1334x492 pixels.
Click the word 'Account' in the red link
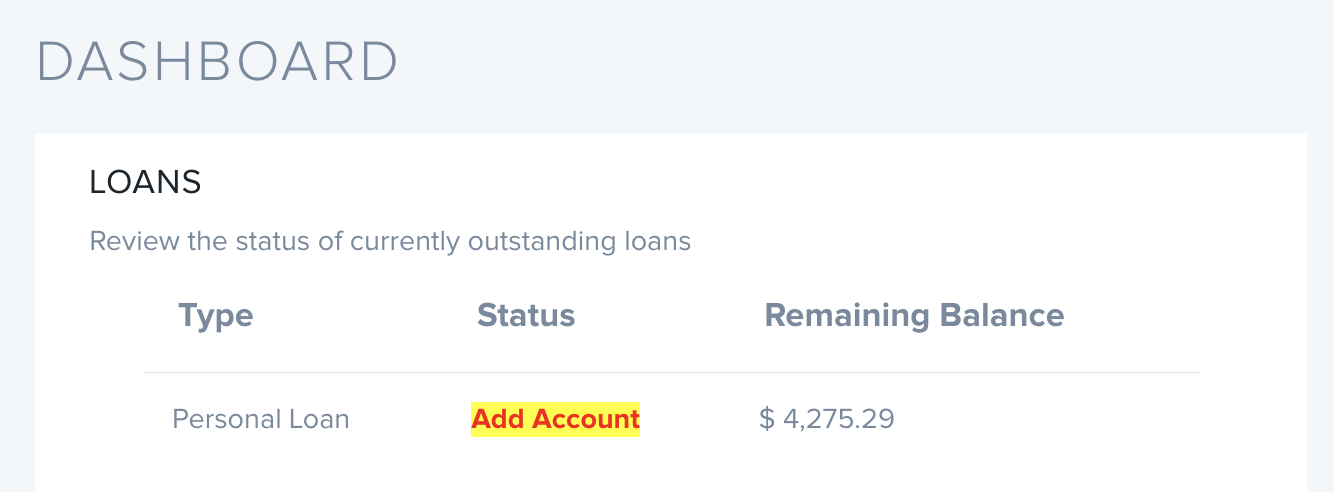(585, 419)
